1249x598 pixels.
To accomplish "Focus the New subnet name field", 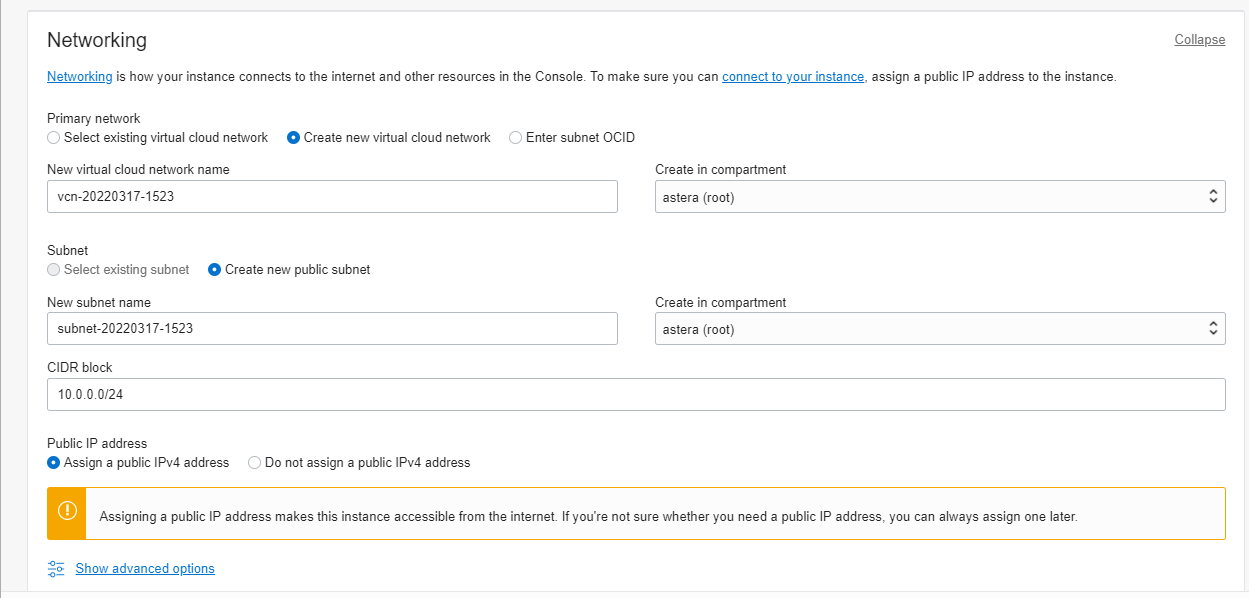I will point(332,329).
